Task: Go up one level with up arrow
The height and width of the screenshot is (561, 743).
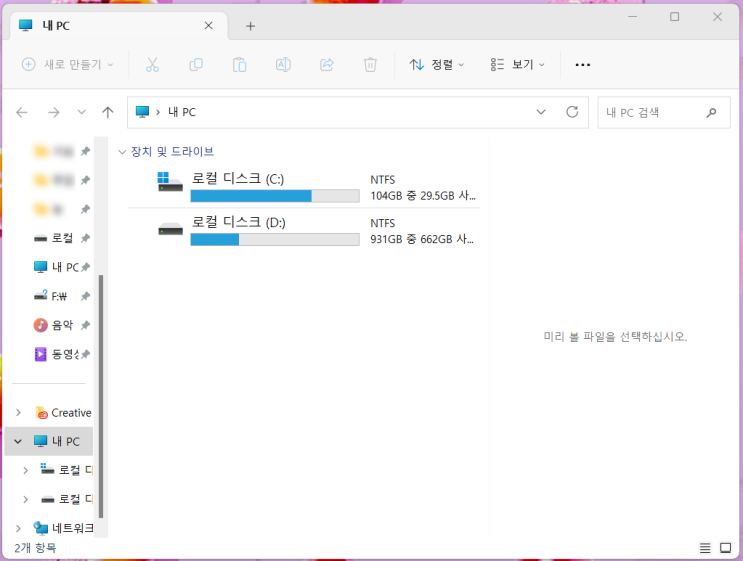Action: click(x=108, y=112)
